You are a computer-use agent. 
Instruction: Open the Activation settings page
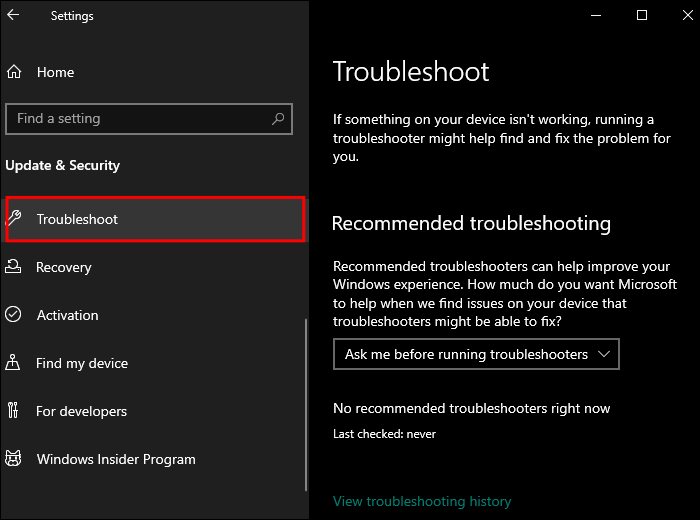click(67, 315)
